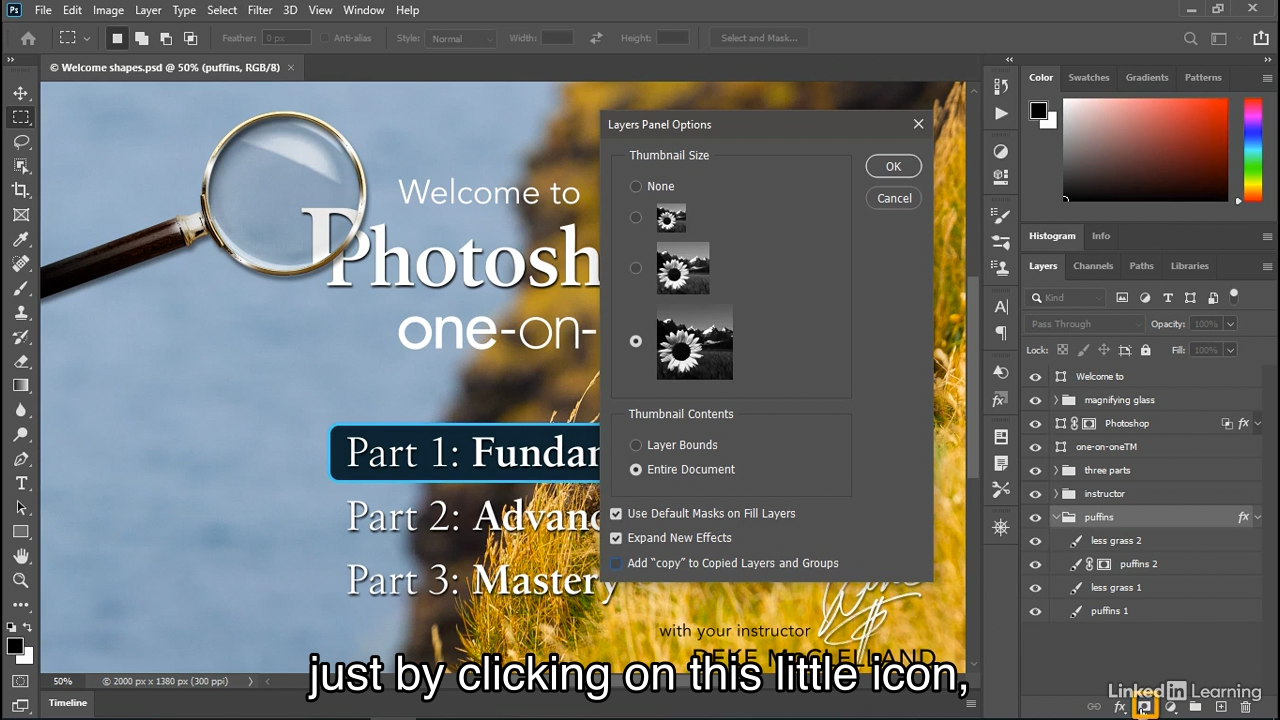Open the Filter menu

click(260, 10)
